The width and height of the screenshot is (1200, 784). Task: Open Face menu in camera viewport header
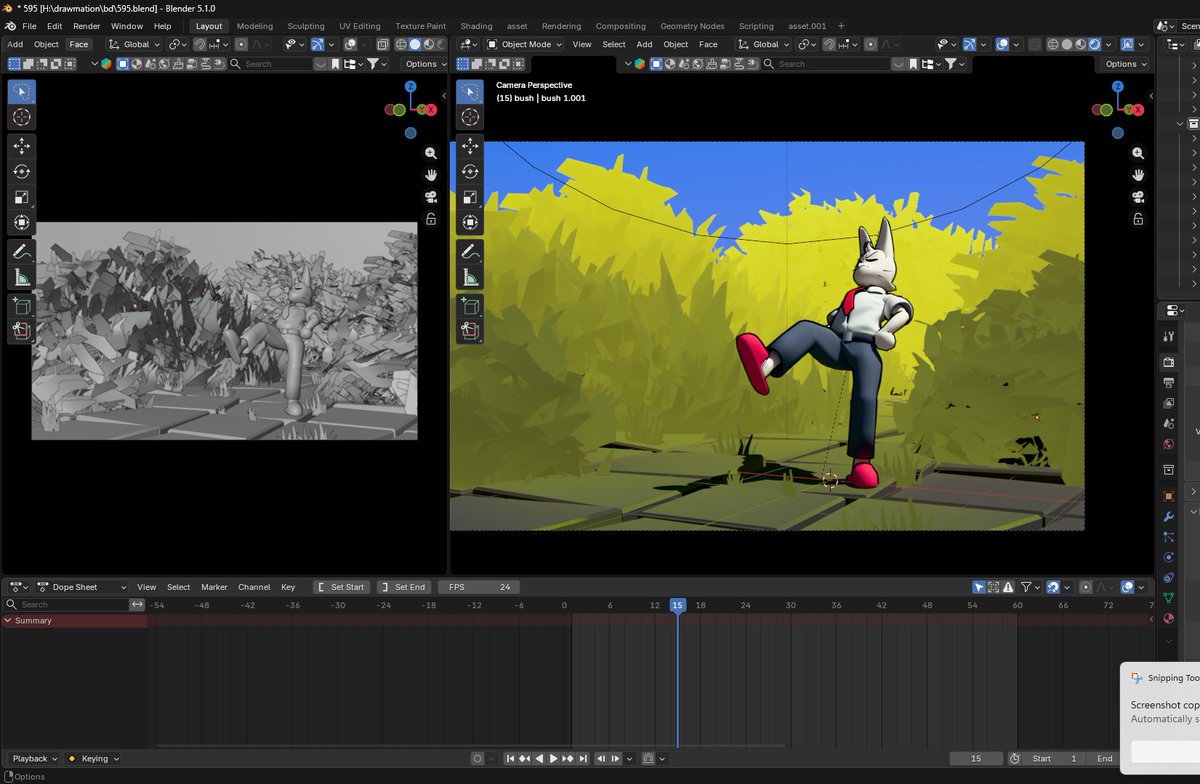point(708,44)
